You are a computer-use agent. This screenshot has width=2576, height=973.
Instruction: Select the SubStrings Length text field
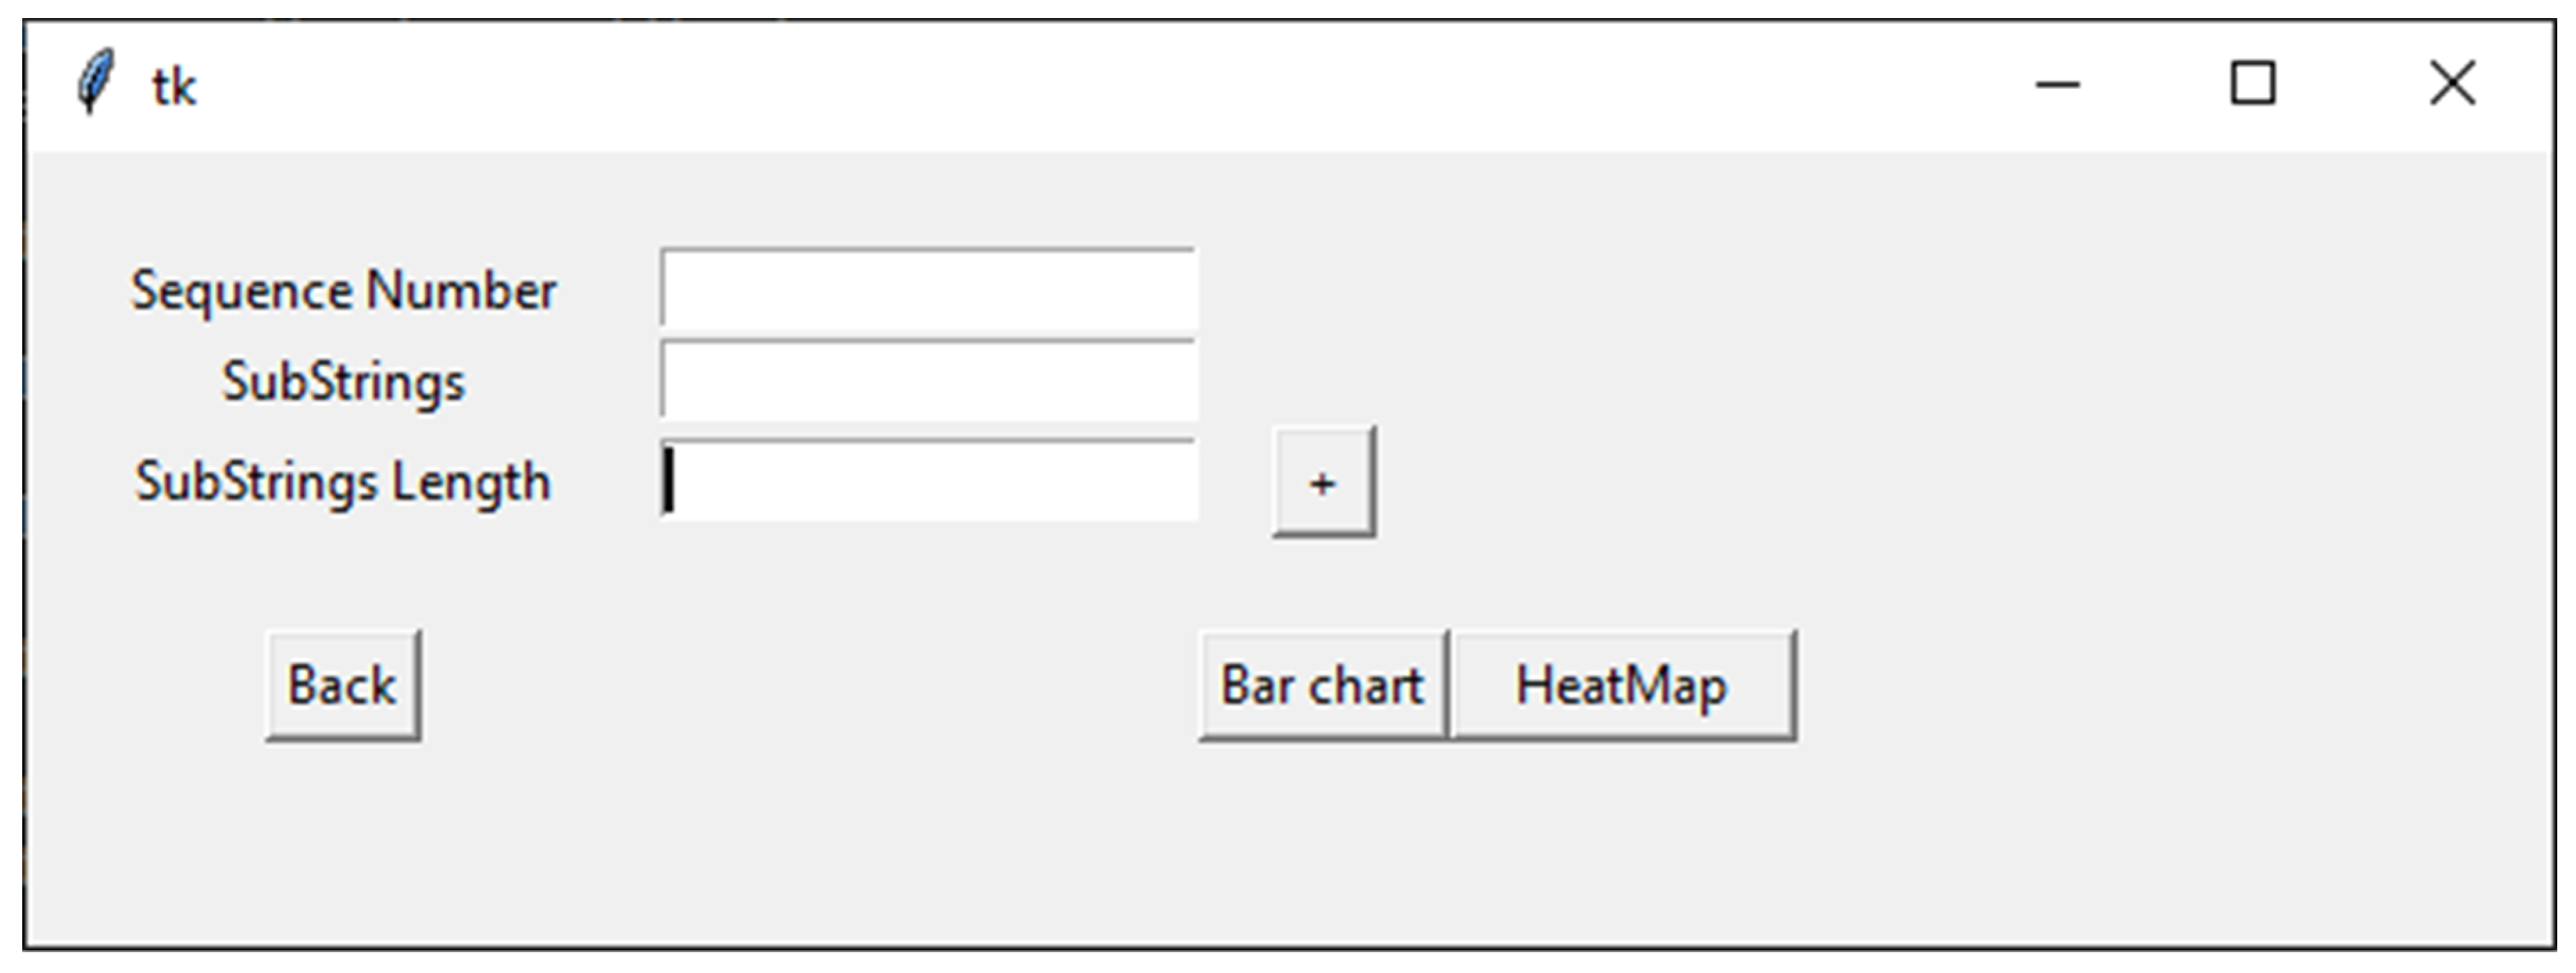point(927,481)
